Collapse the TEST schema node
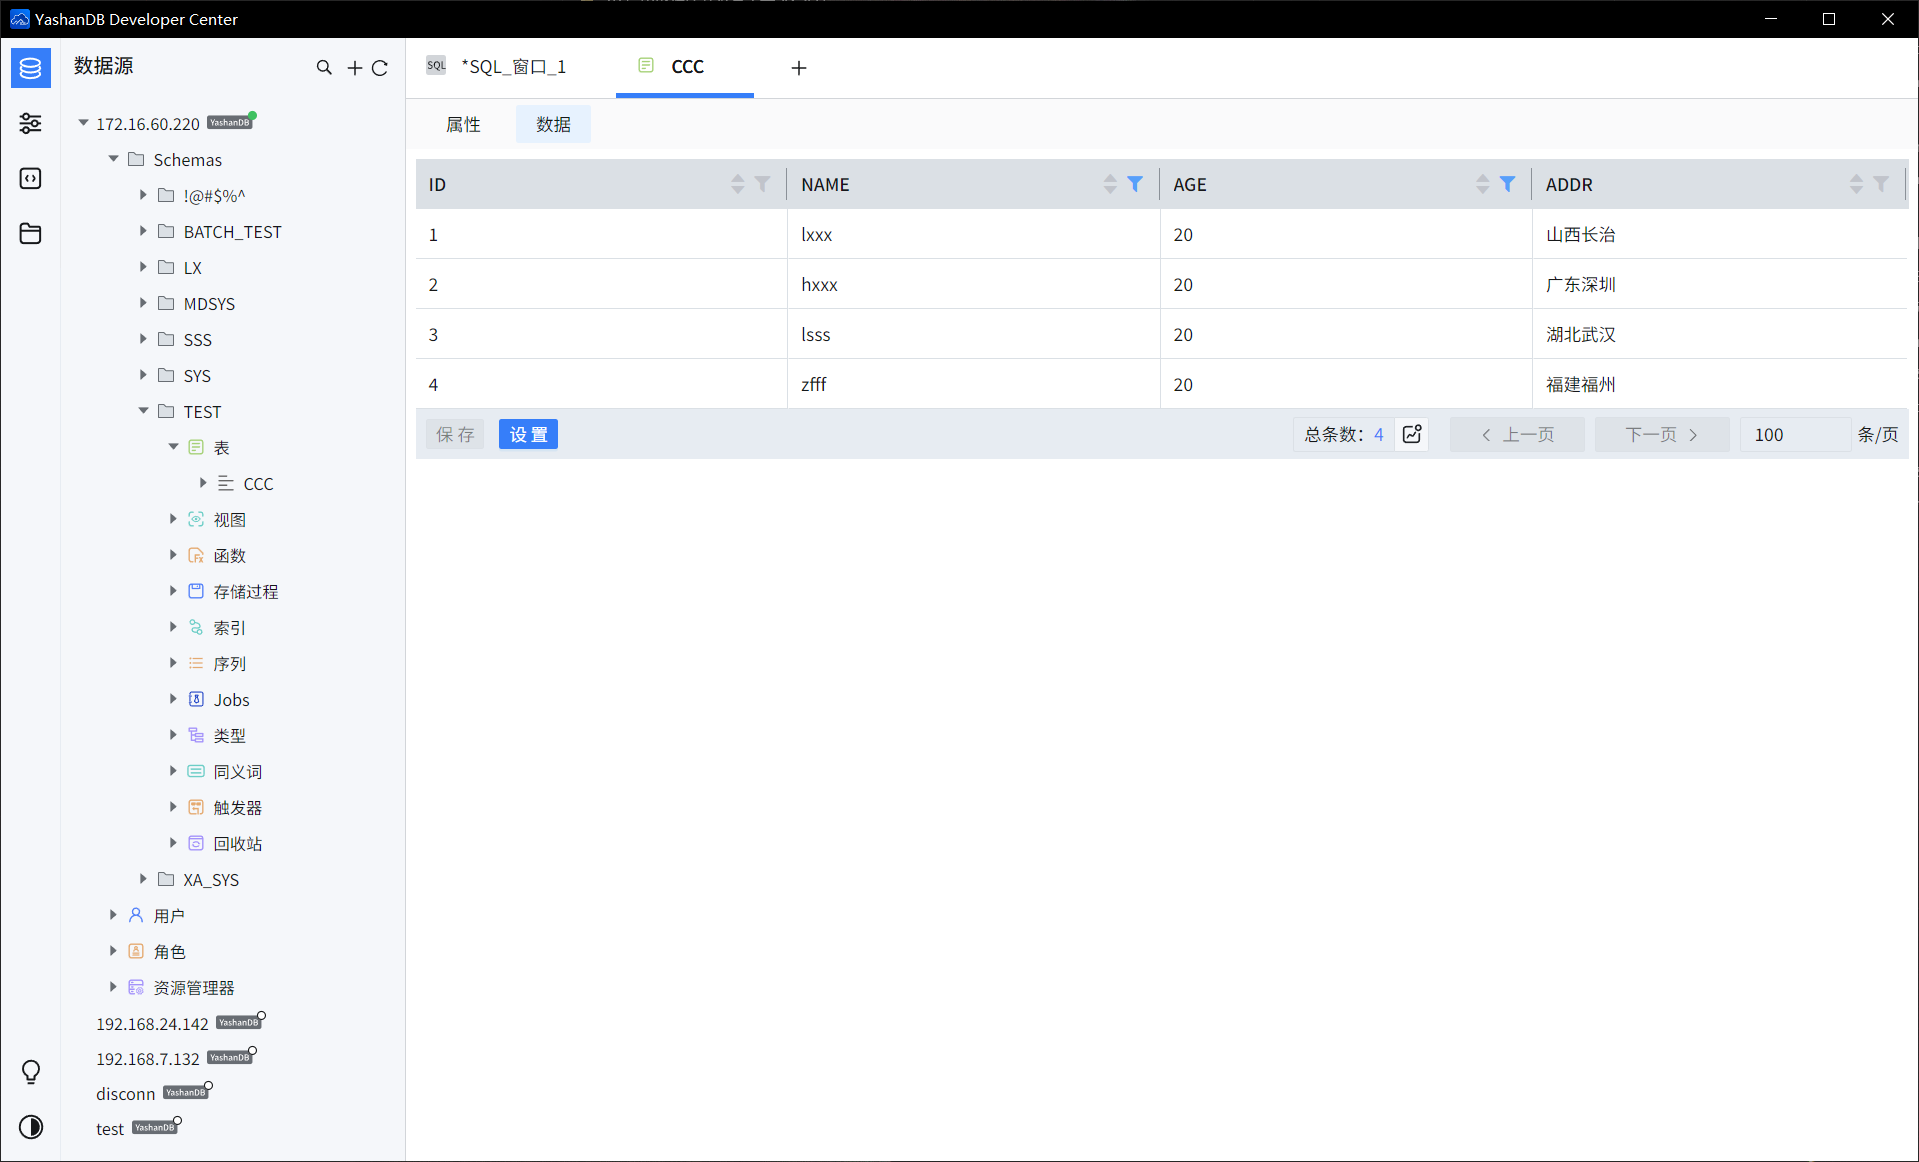 pos(143,411)
